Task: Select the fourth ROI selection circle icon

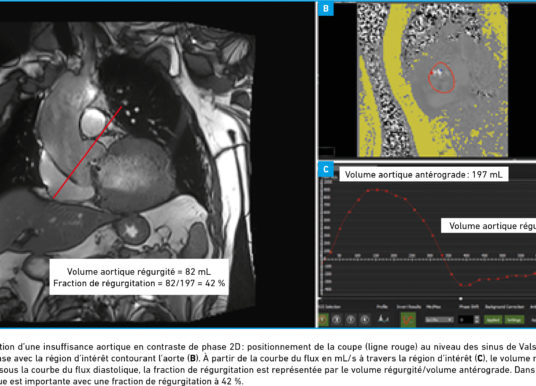Action: click(x=364, y=320)
